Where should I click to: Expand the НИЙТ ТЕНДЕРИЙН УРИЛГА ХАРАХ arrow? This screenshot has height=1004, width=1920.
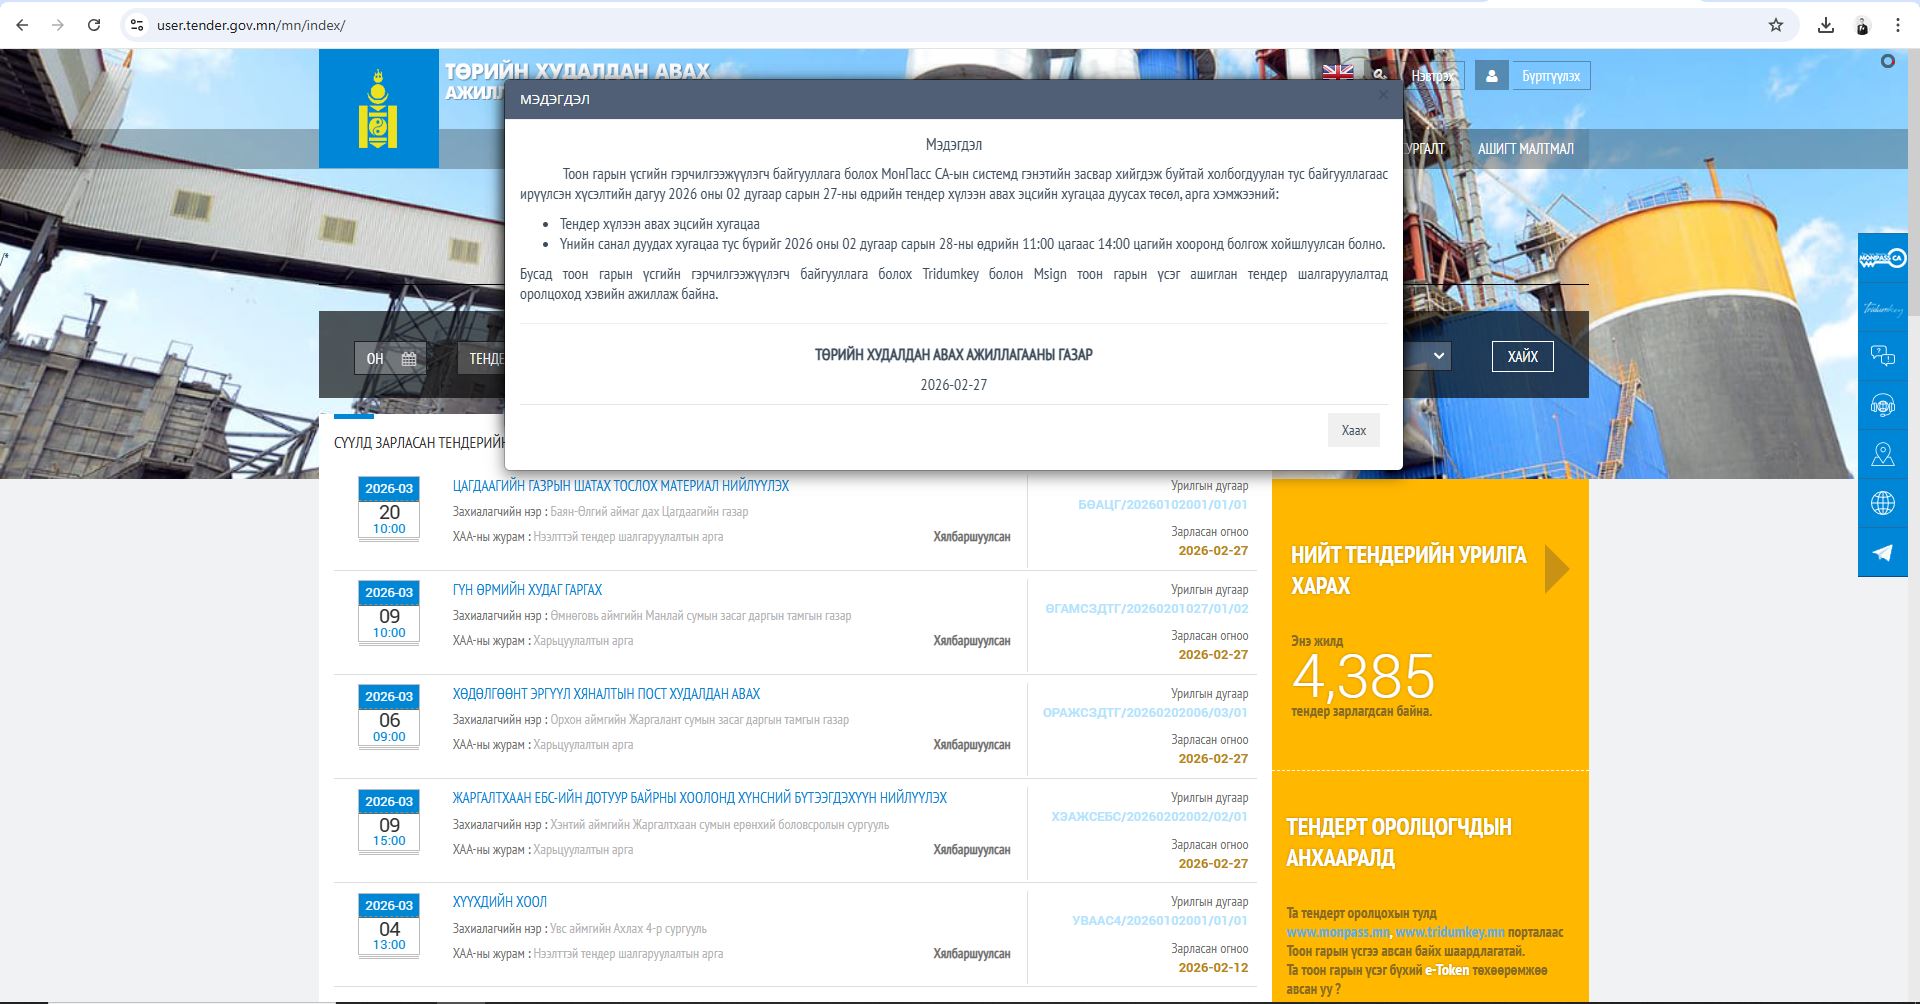(1556, 569)
